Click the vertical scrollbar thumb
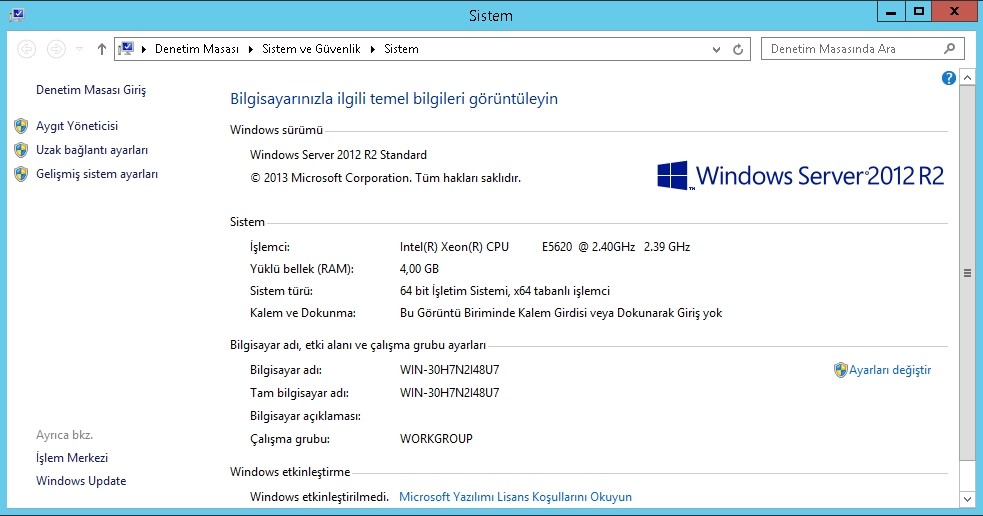Image resolution: width=983 pixels, height=516 pixels. 967,273
